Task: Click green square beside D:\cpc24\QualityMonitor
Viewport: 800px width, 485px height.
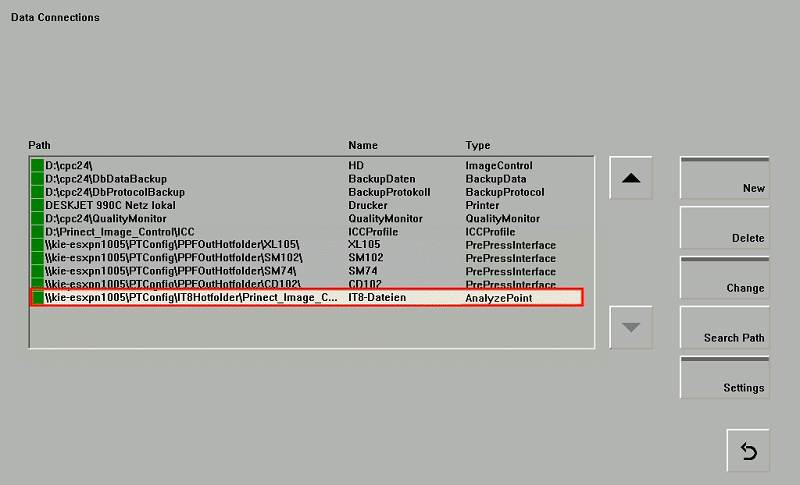Action: point(37,218)
